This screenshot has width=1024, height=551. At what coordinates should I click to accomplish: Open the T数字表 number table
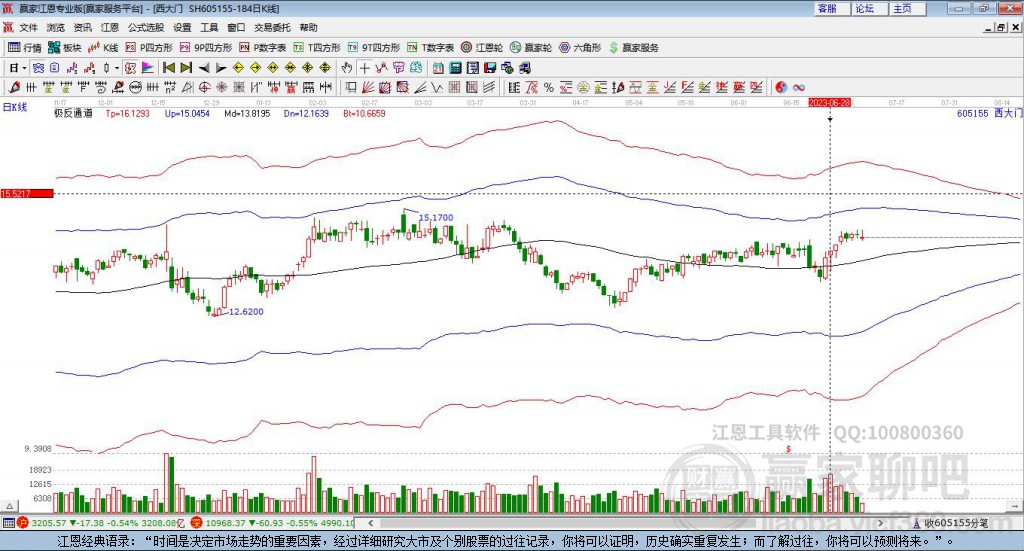(430, 48)
